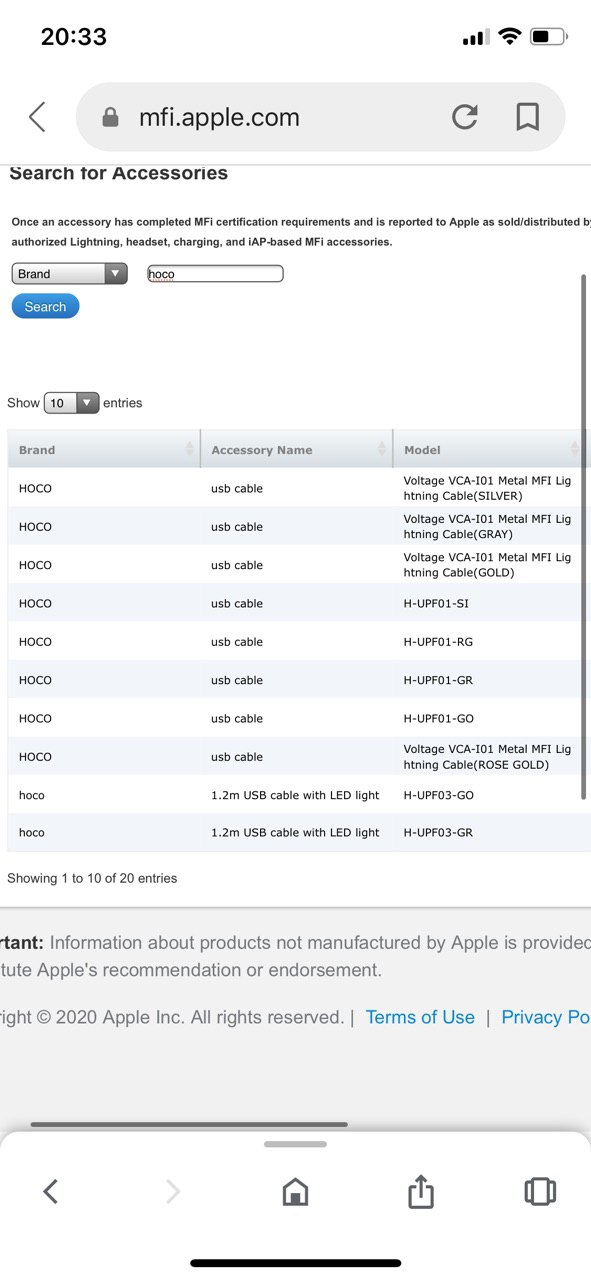
Task: Go back using bottom toolbar arrow
Action: (51, 1191)
